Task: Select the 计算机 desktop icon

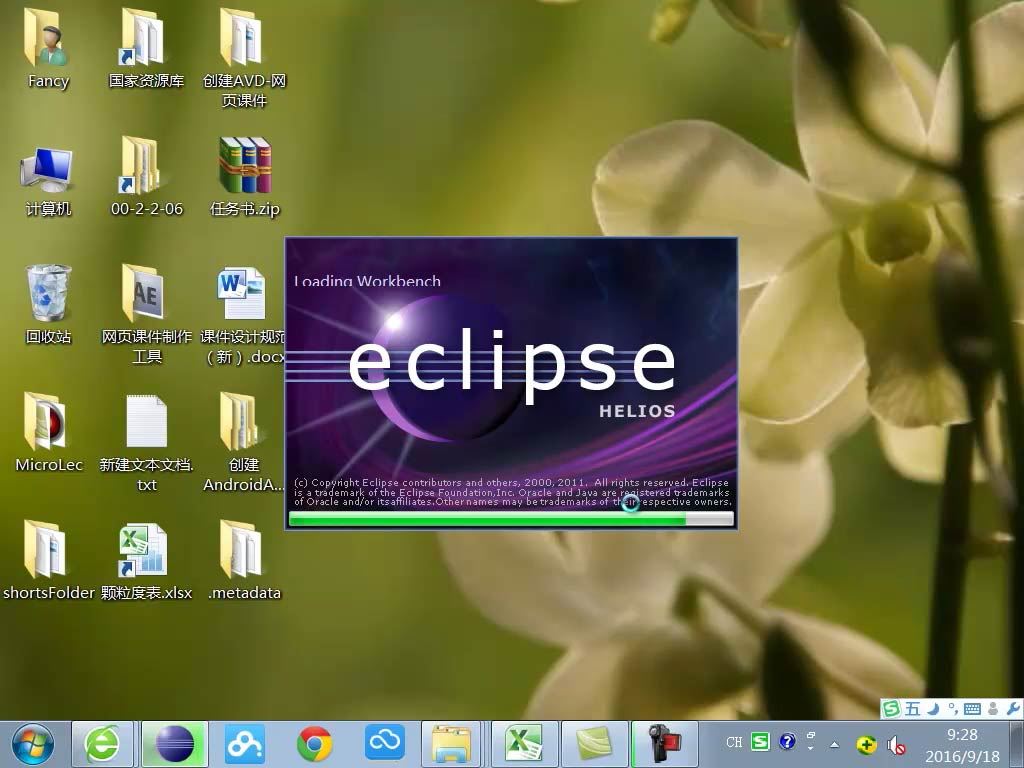Action: 47,182
